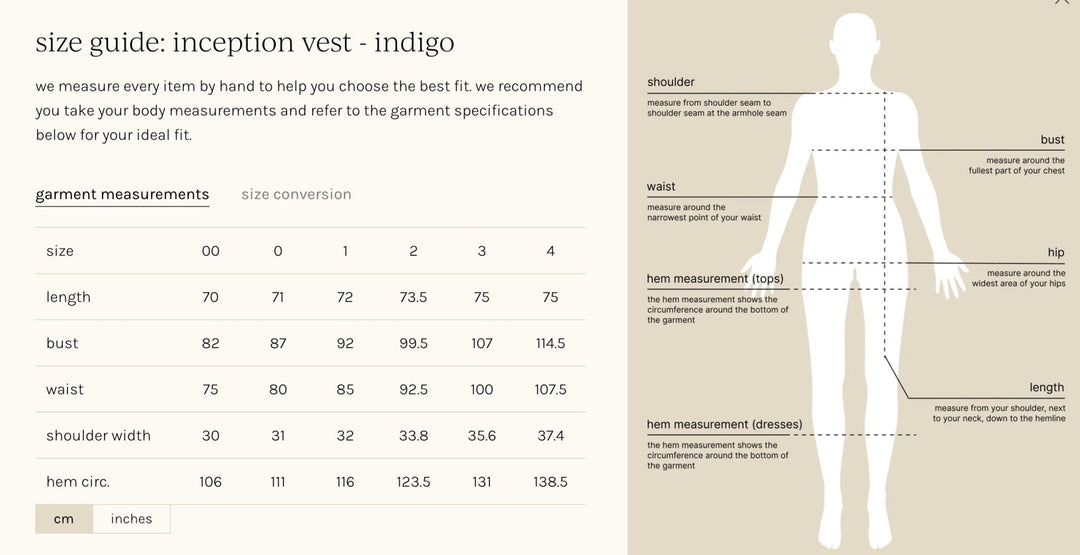1080x555 pixels.
Task: Toggle units to cm
Action: tap(63, 519)
